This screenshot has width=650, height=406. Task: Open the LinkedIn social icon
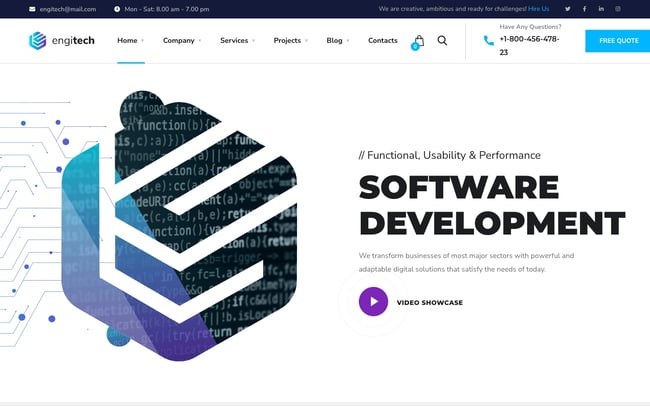click(x=600, y=9)
